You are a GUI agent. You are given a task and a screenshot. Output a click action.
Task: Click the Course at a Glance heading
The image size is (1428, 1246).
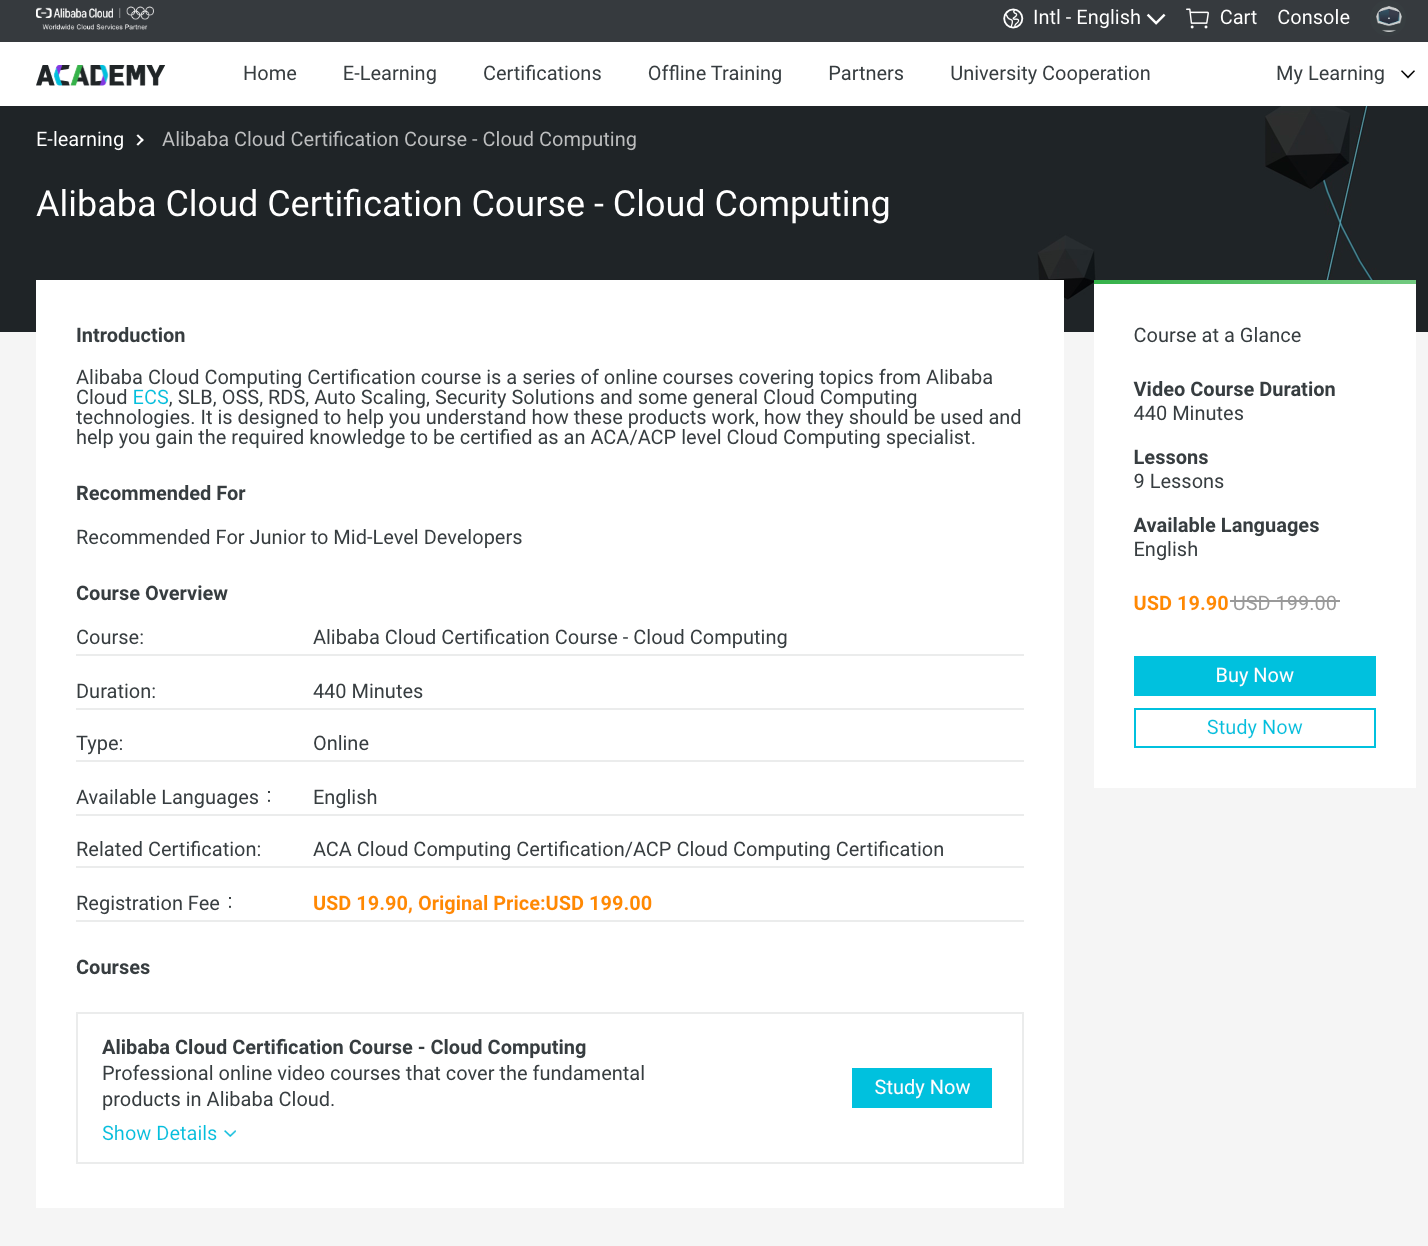1217,335
